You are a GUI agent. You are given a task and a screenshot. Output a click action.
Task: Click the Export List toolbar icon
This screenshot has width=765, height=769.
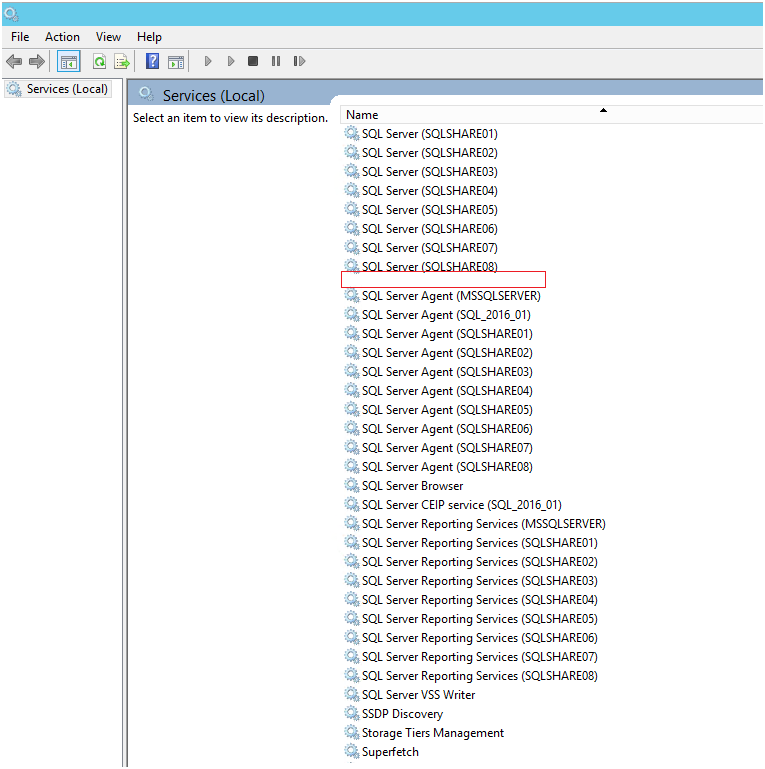(122, 62)
